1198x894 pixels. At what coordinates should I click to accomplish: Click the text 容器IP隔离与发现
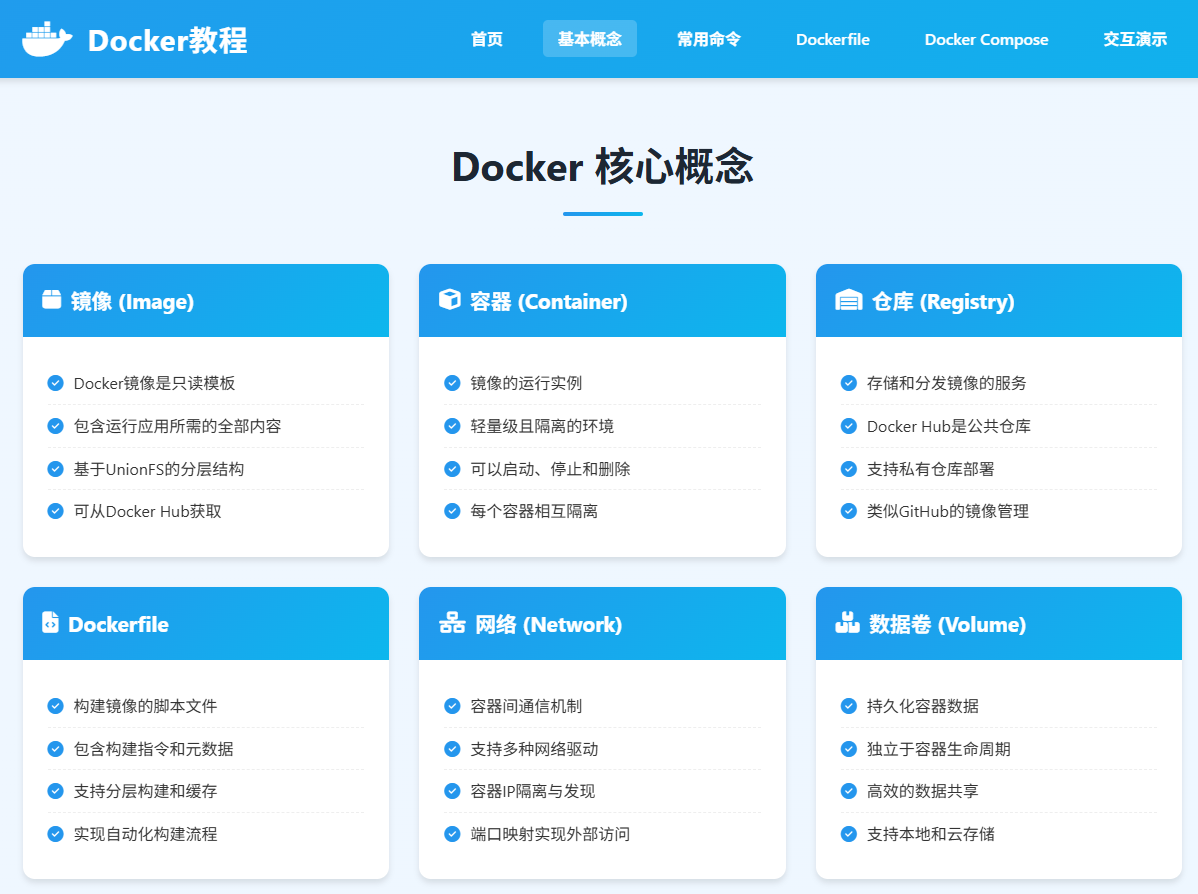[533, 791]
